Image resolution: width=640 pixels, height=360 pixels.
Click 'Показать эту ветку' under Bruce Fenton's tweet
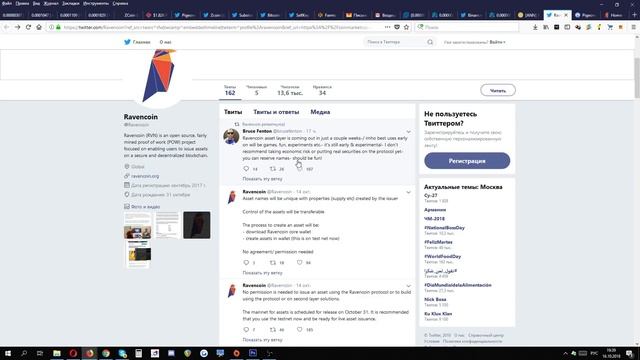pos(262,179)
